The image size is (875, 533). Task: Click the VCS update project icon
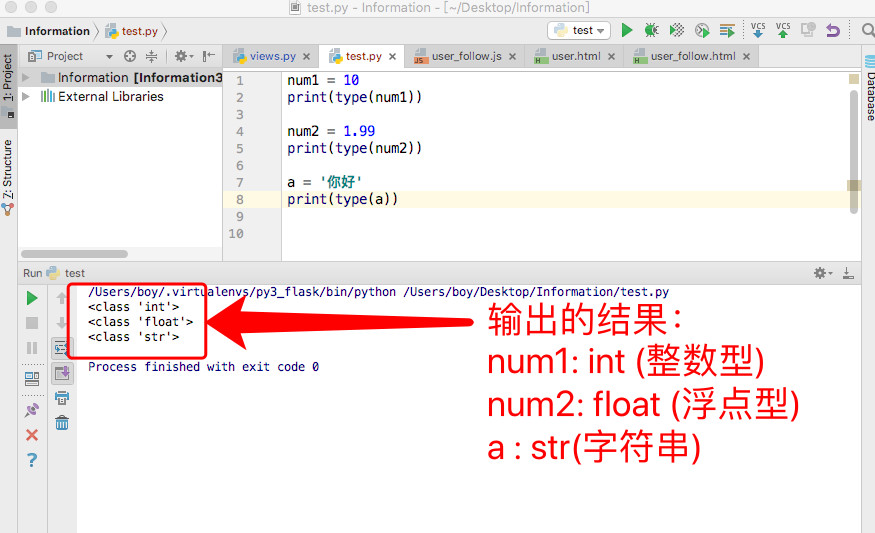pos(758,30)
